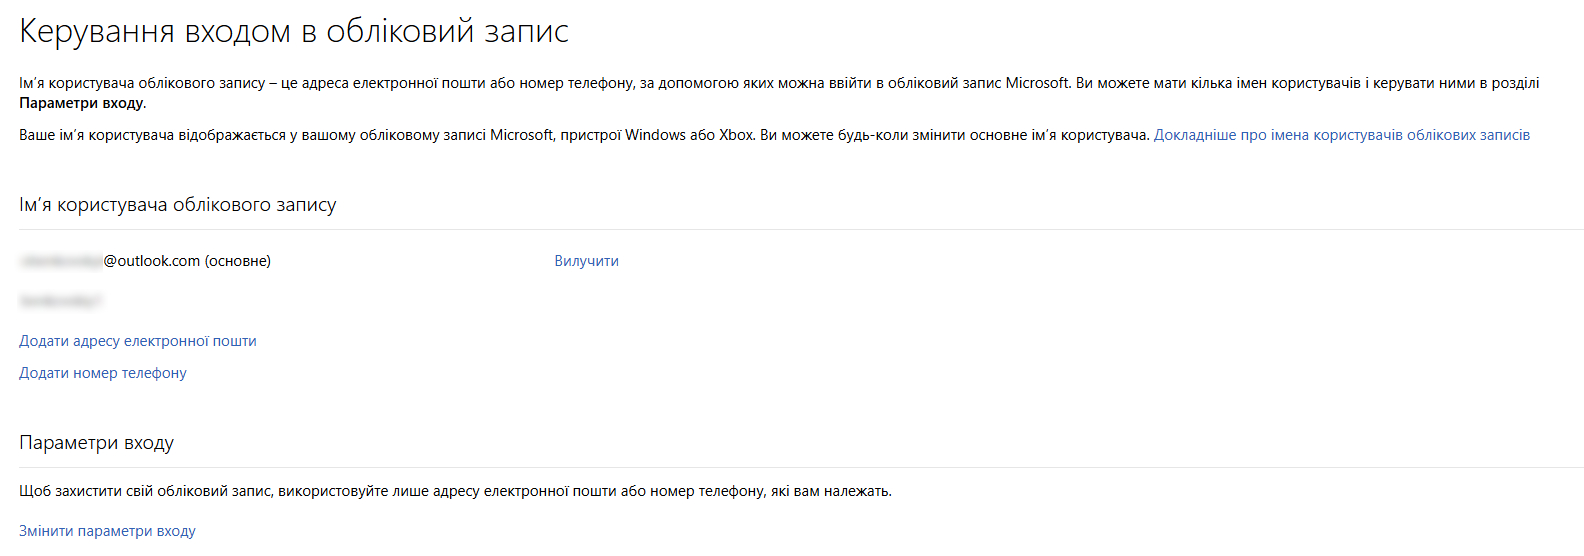
Task: Click the page title Керування входом в обліковий запис
Action: 294,31
